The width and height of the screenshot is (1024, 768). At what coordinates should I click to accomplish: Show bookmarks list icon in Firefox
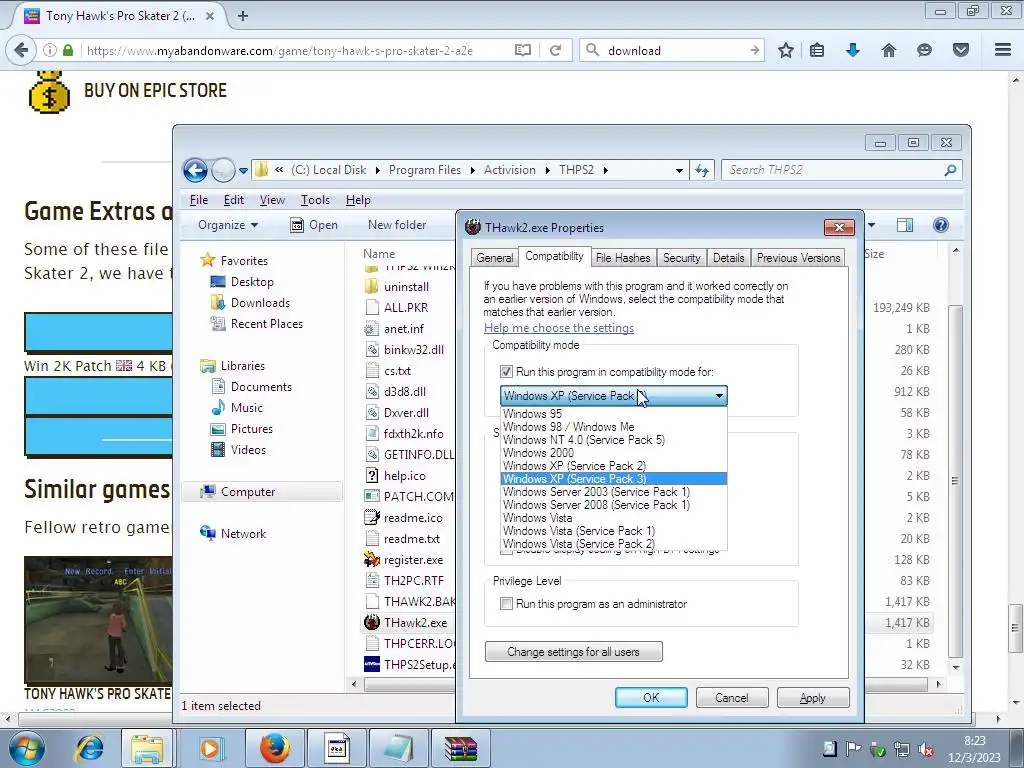point(817,50)
